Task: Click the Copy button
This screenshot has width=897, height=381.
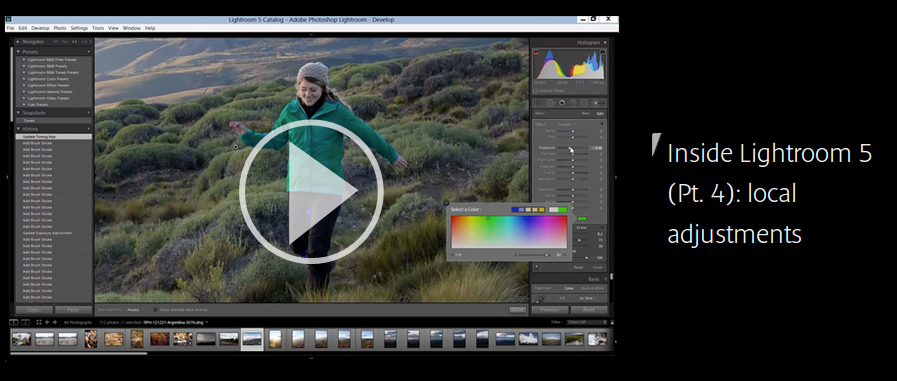Action: (34, 309)
